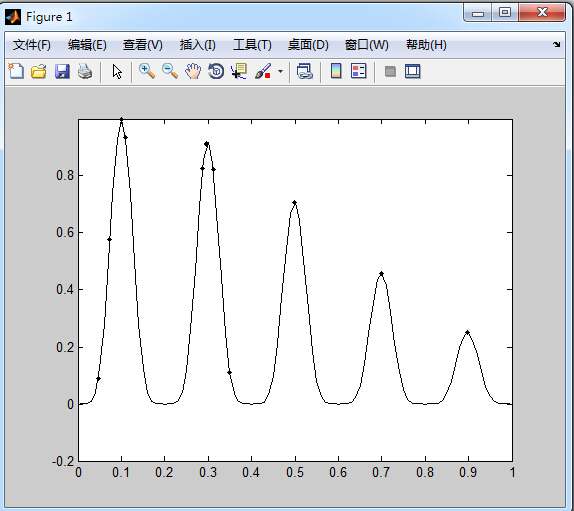
Task: Toggle the Data Cursor tool
Action: tap(239, 71)
